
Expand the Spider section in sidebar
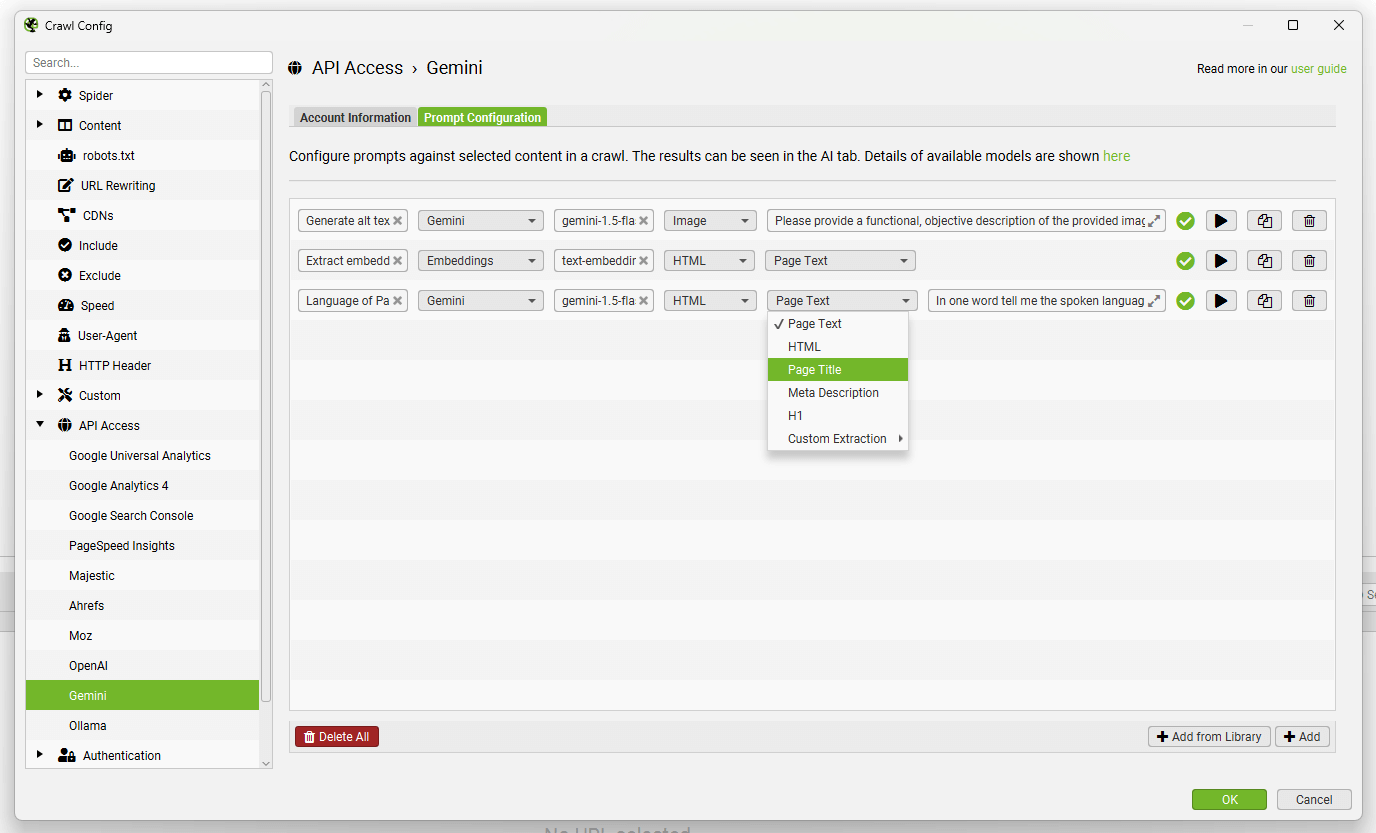coord(40,95)
